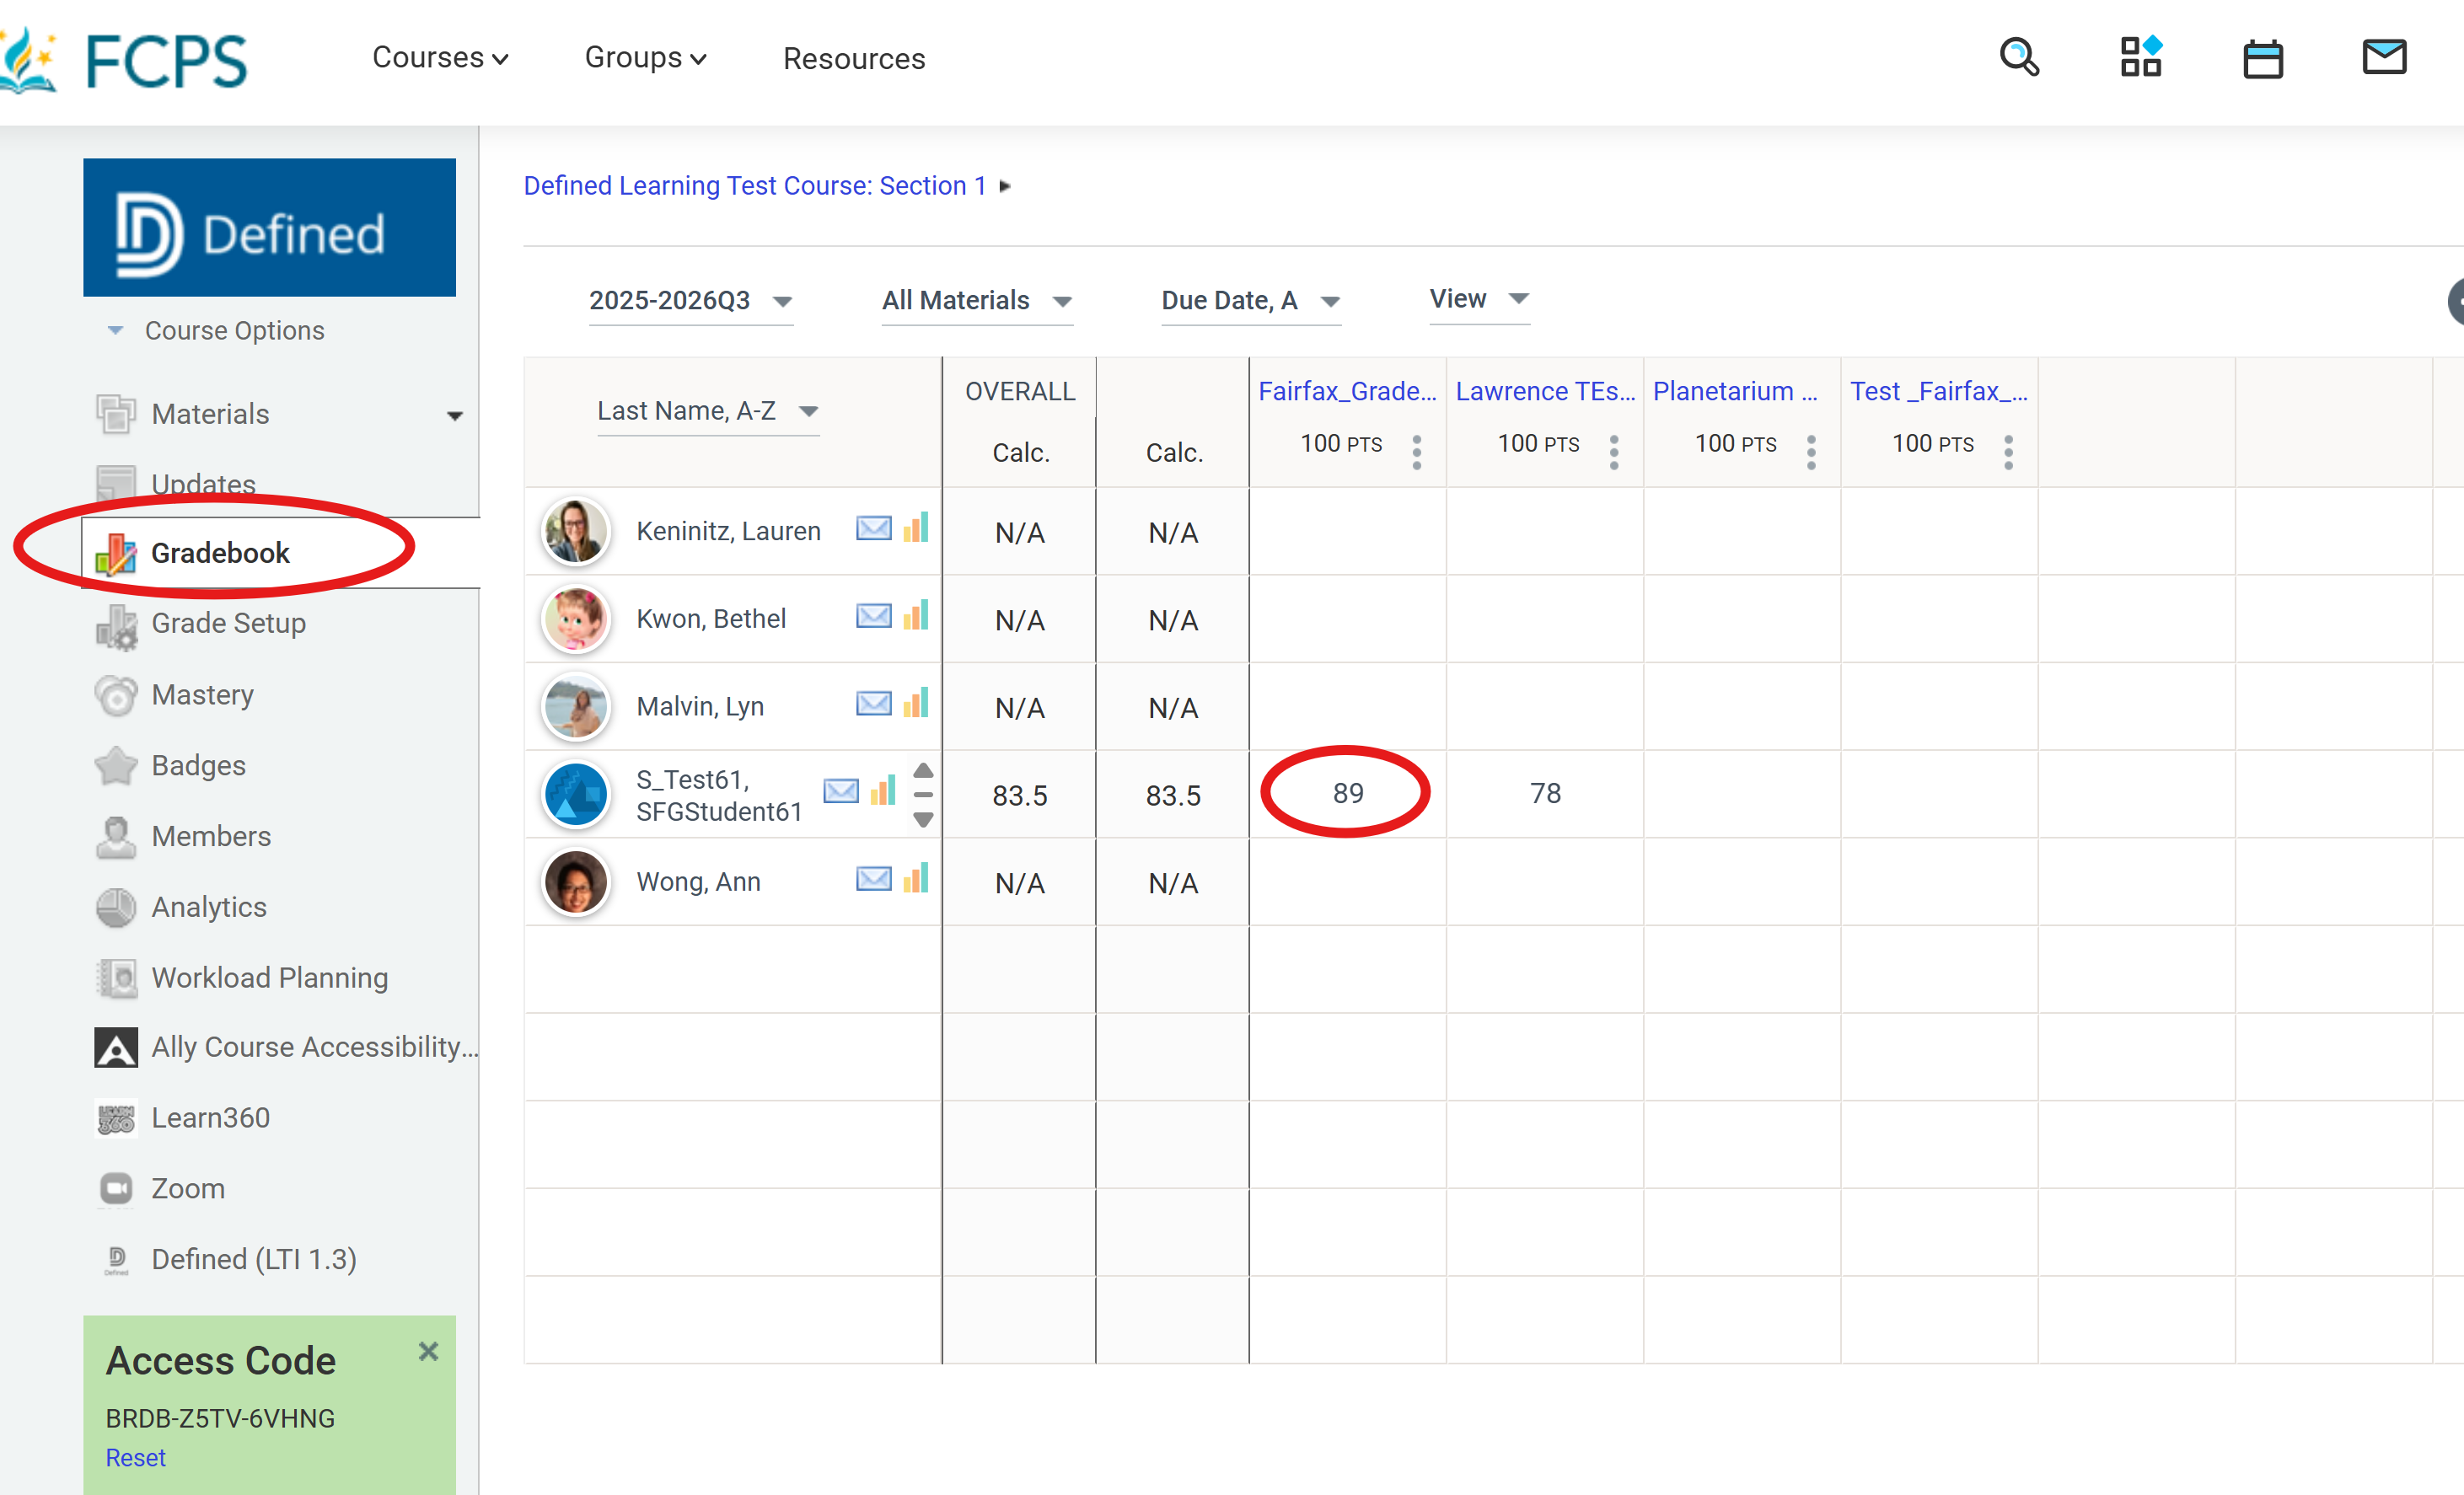
Task: Open the View dropdown
Action: [x=1479, y=299]
